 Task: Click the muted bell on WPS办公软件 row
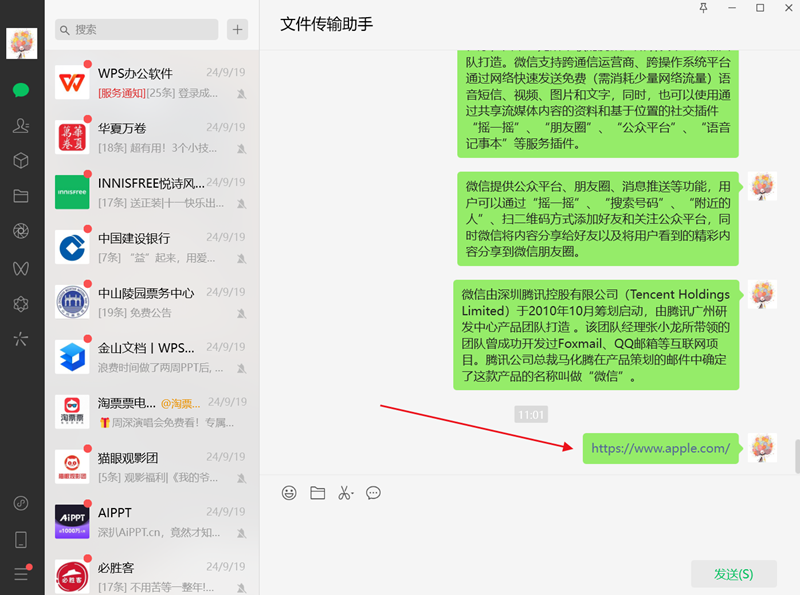coord(241,94)
